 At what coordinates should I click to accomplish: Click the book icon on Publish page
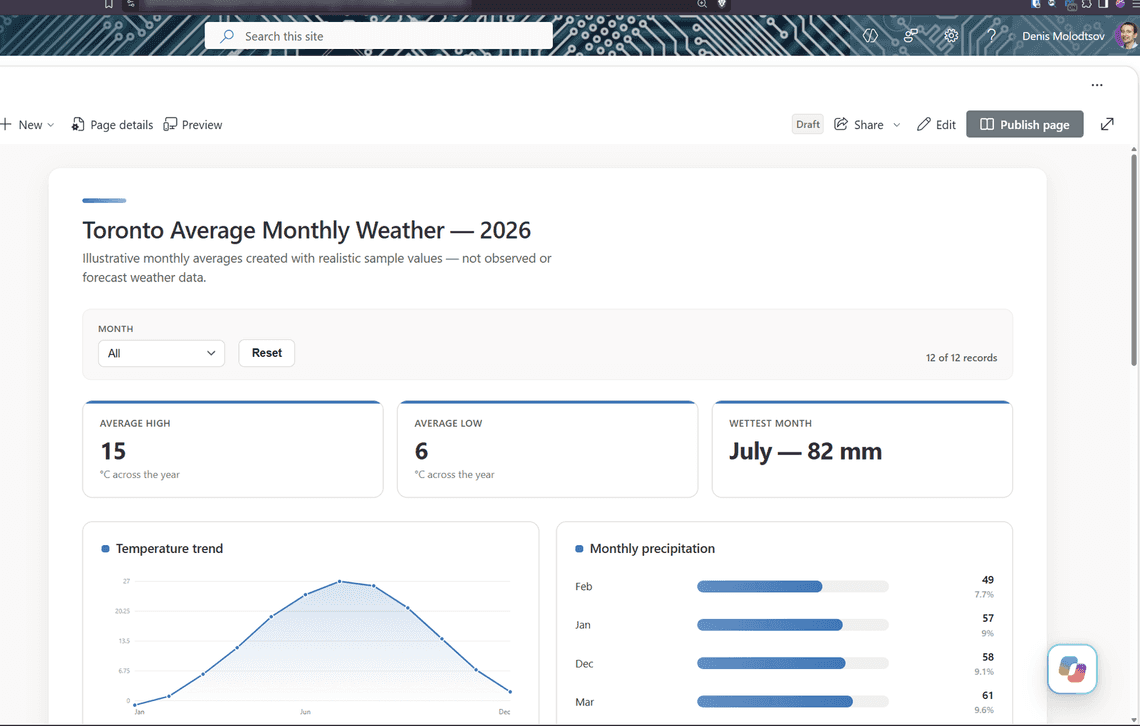(x=987, y=124)
